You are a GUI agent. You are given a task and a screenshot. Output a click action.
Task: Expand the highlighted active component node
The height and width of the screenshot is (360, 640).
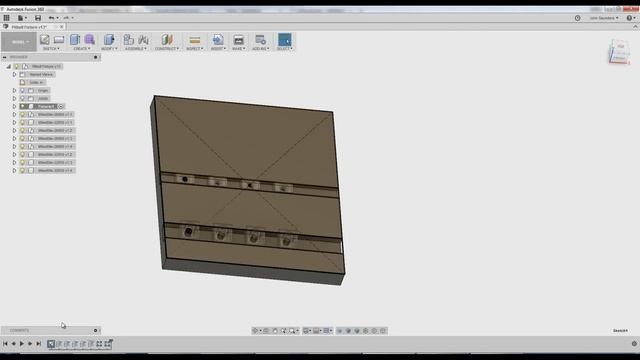pyautogui.click(x=14, y=107)
